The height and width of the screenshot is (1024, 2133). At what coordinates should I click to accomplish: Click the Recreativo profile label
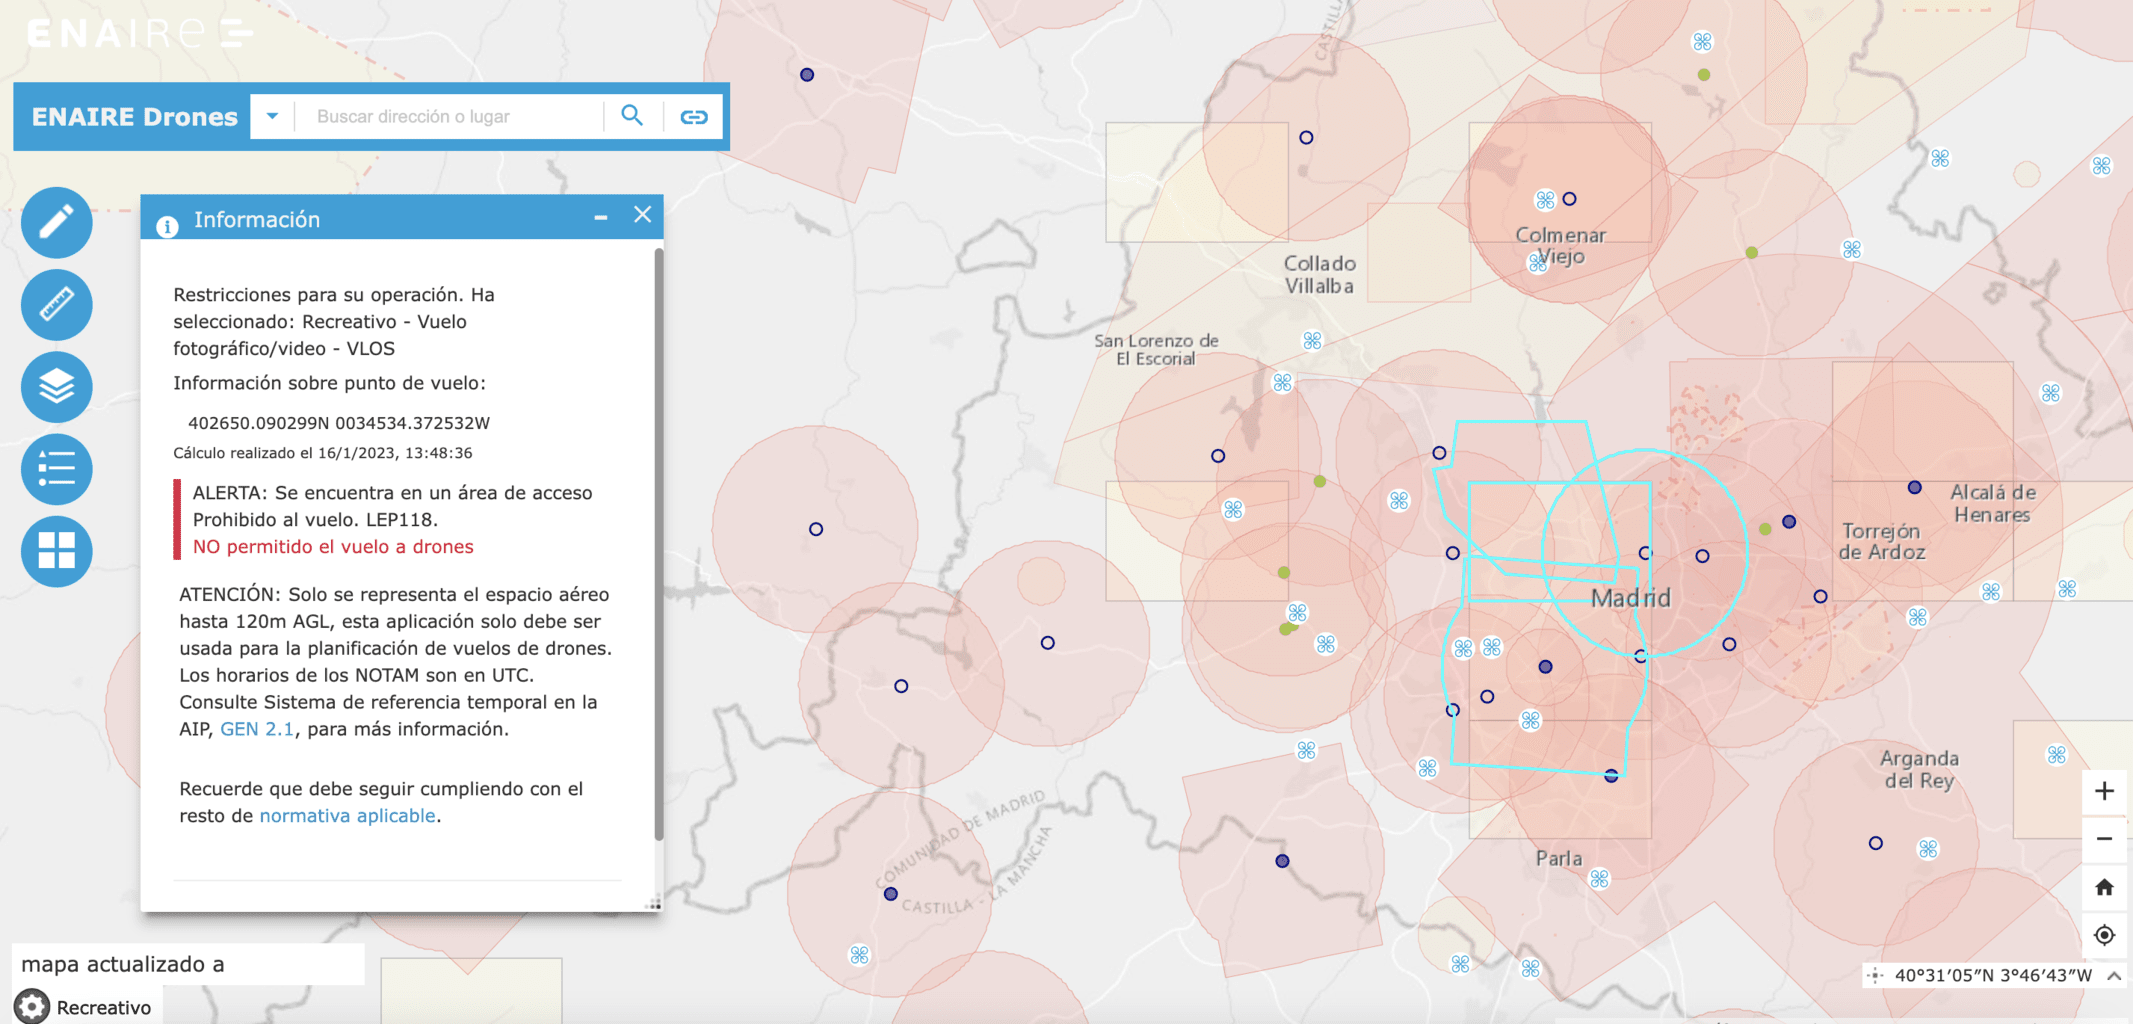click(x=104, y=1007)
